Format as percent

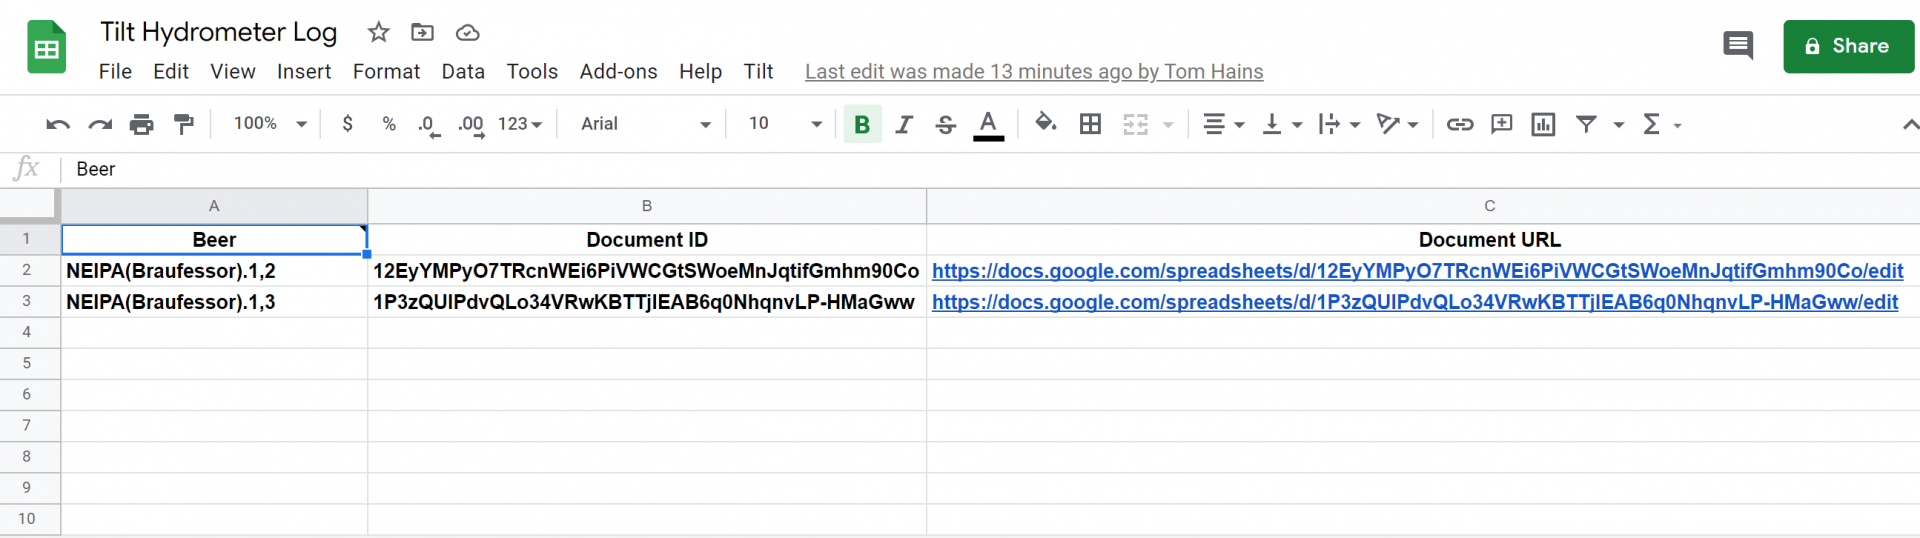click(389, 123)
